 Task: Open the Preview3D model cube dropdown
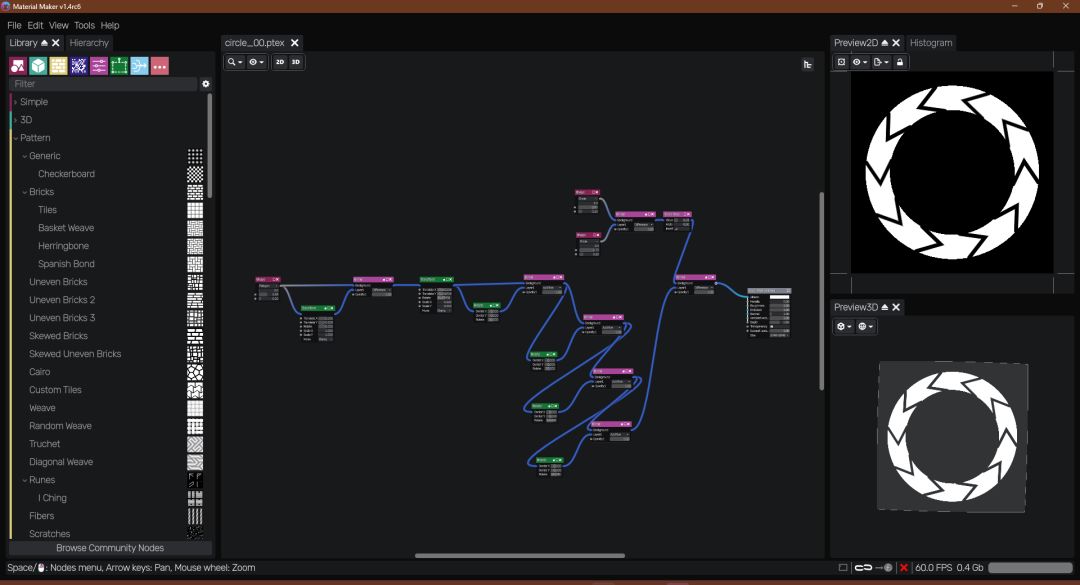coord(844,327)
